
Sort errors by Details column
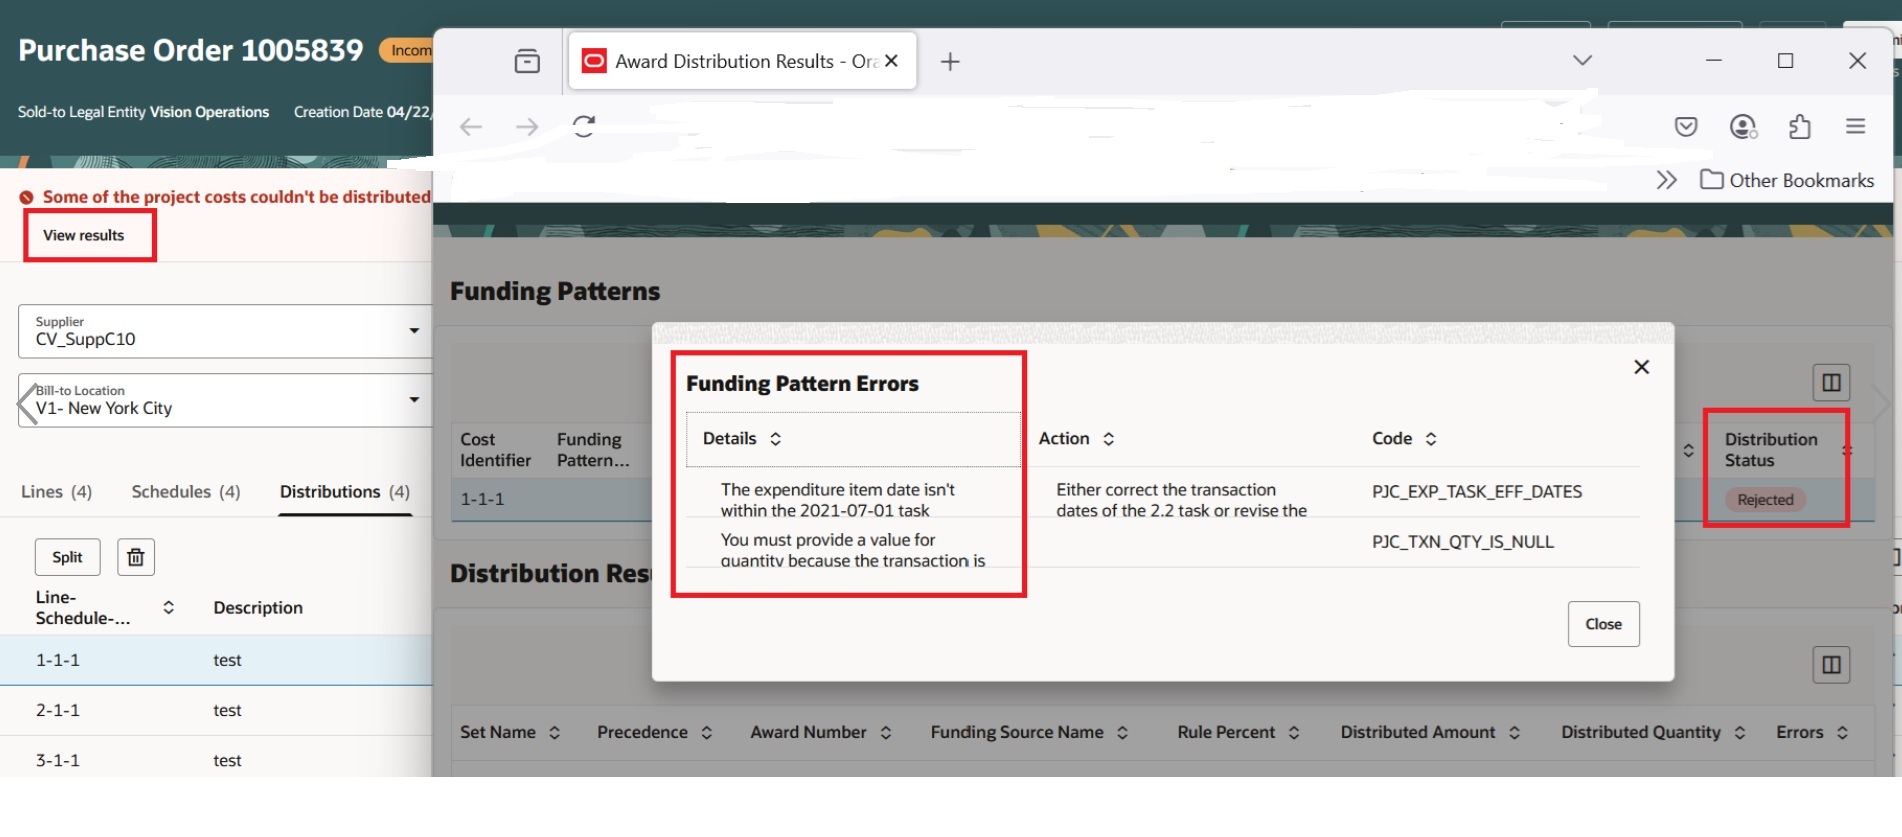(x=775, y=439)
